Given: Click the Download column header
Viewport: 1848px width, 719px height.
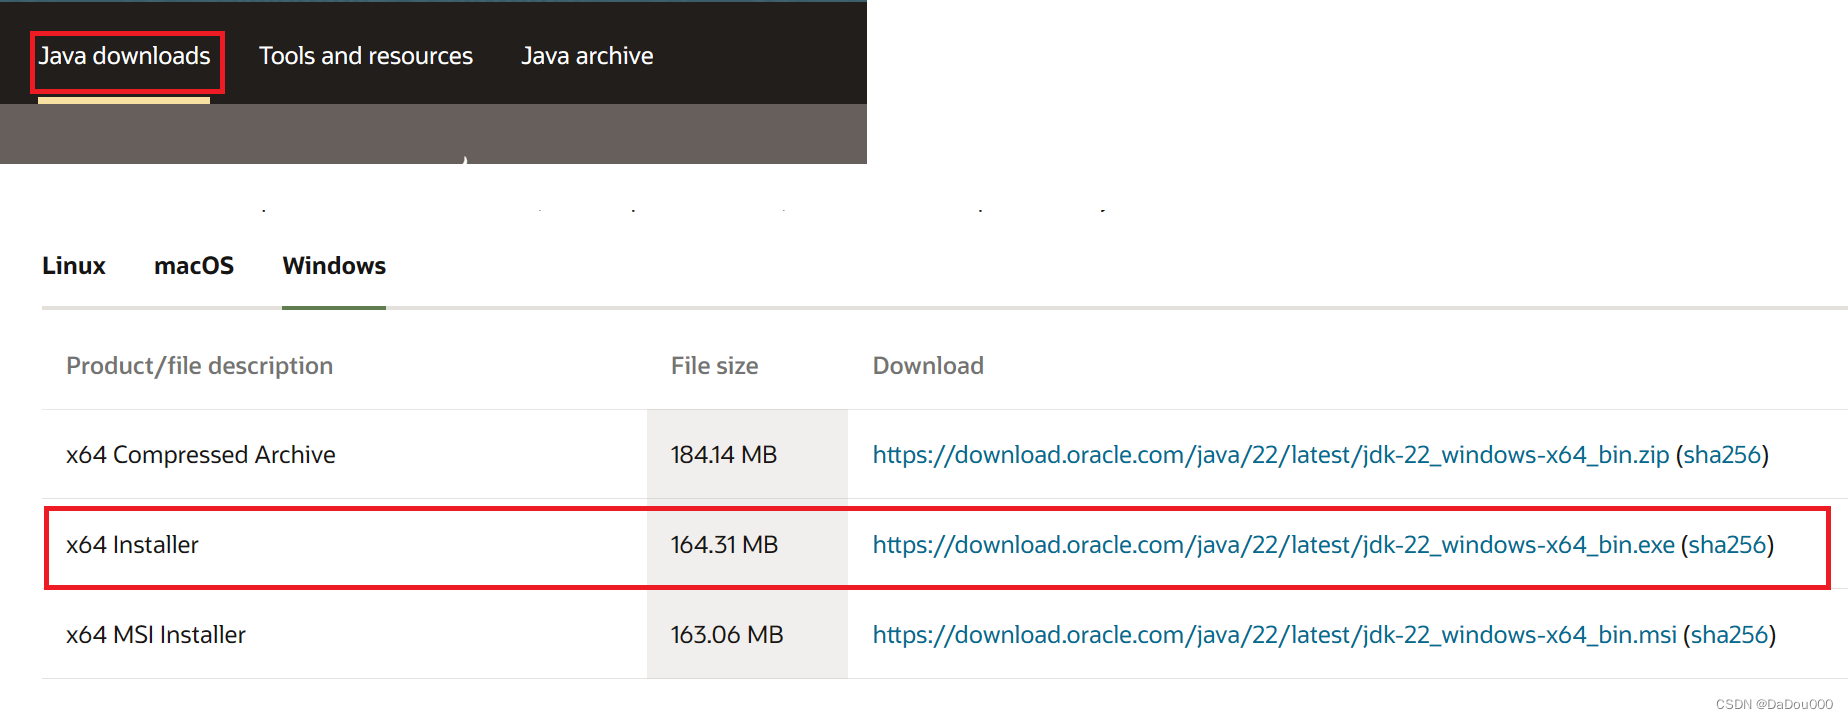Looking at the screenshot, I should 928,366.
